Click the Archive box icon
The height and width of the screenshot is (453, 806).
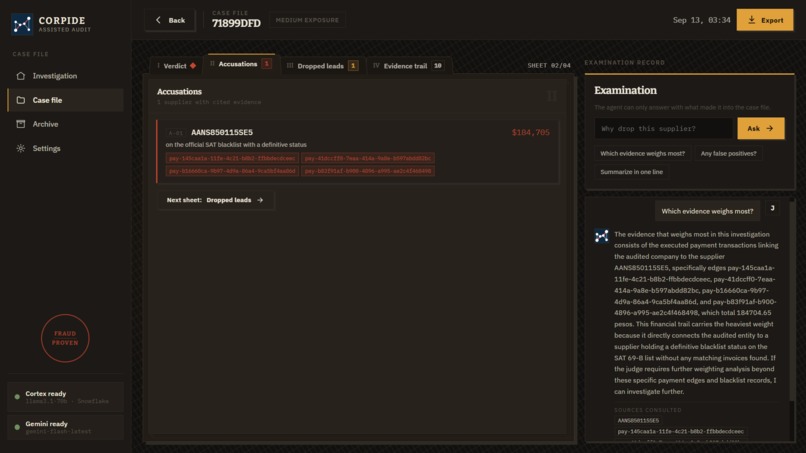21,124
